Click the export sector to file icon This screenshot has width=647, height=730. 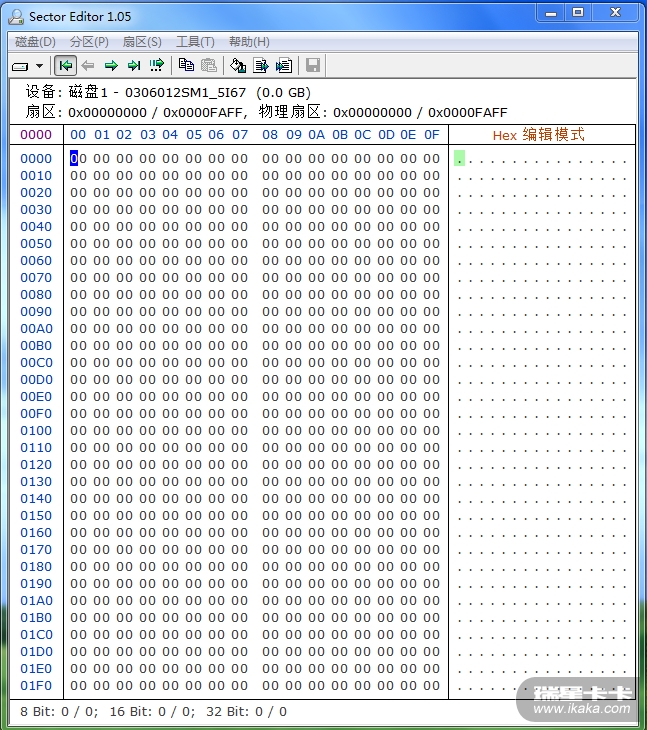(x=261, y=65)
